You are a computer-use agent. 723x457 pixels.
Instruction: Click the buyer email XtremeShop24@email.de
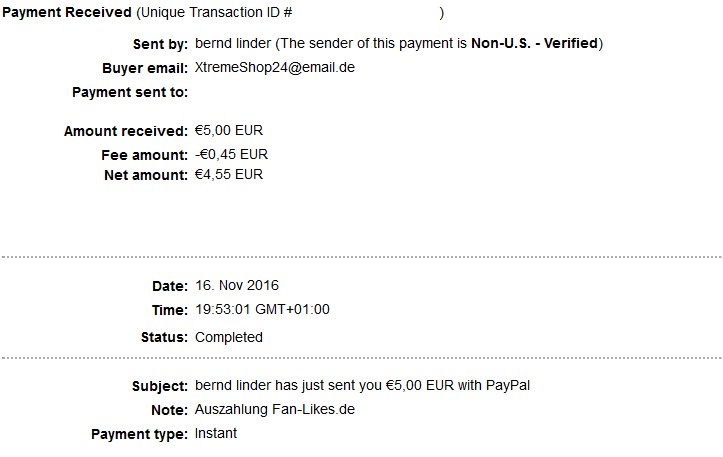(x=275, y=68)
